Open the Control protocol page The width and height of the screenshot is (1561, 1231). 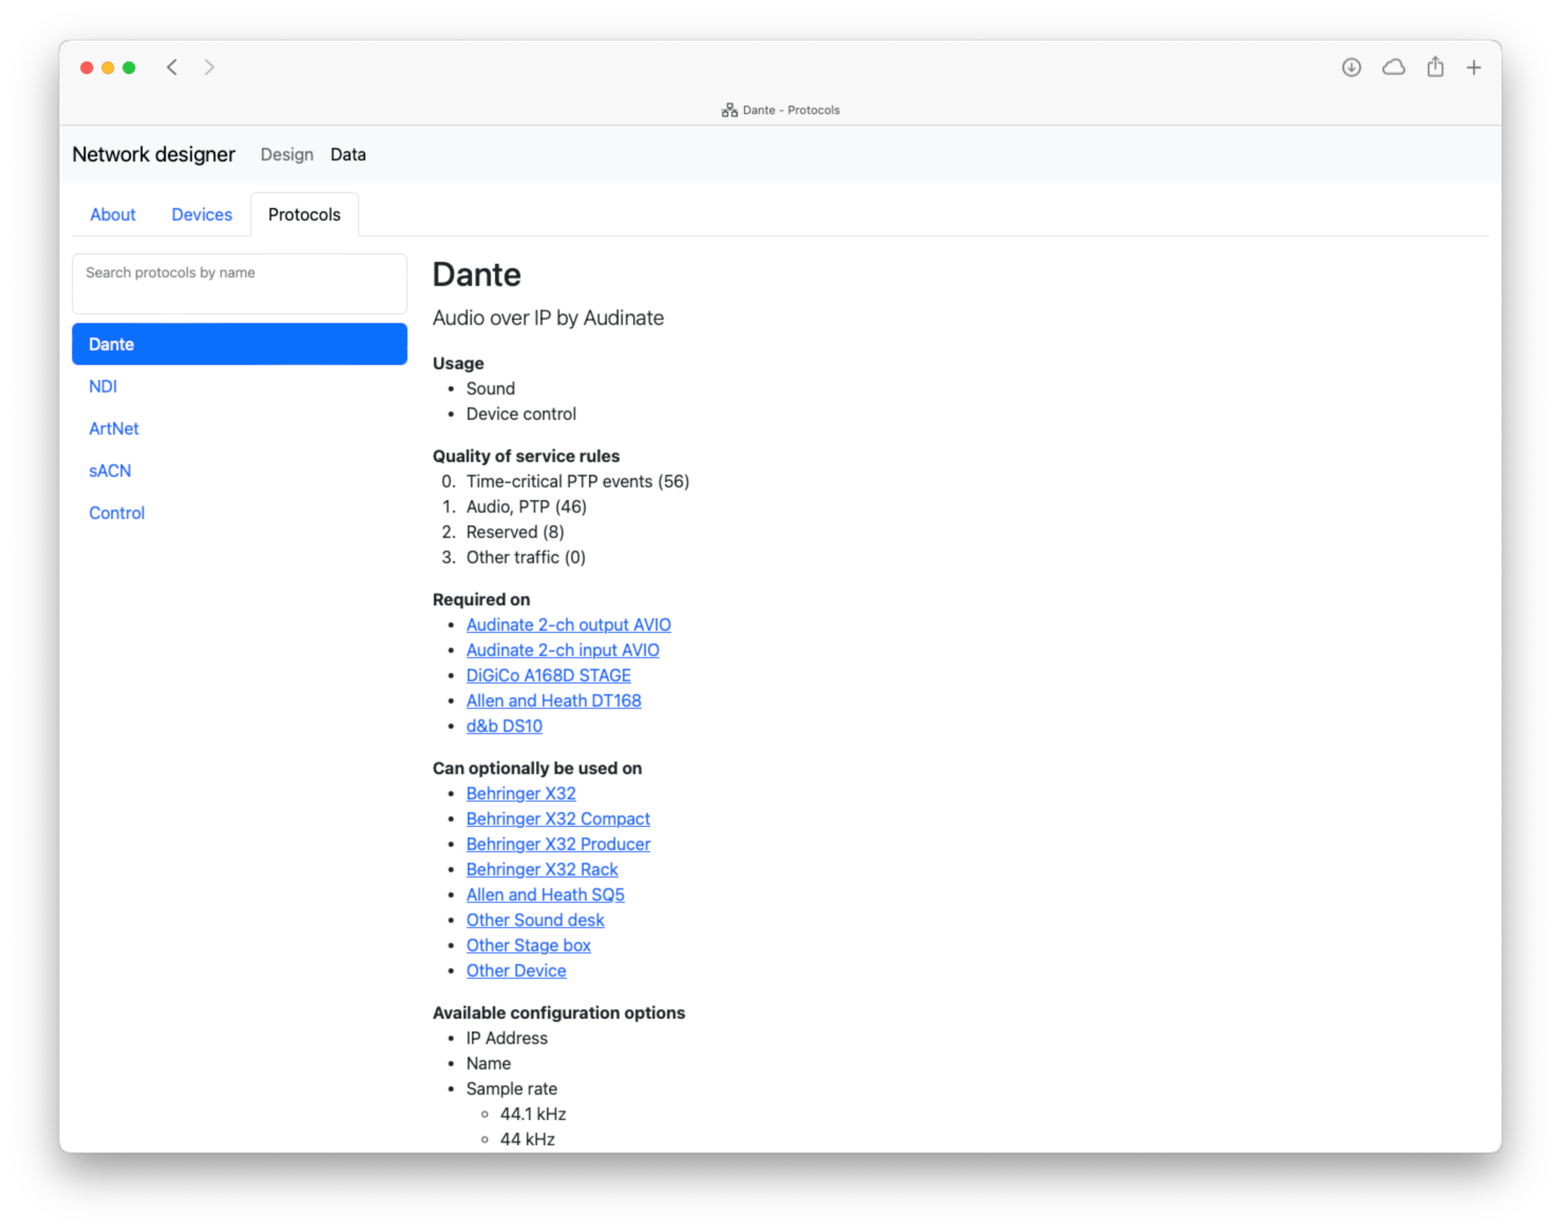pos(116,512)
